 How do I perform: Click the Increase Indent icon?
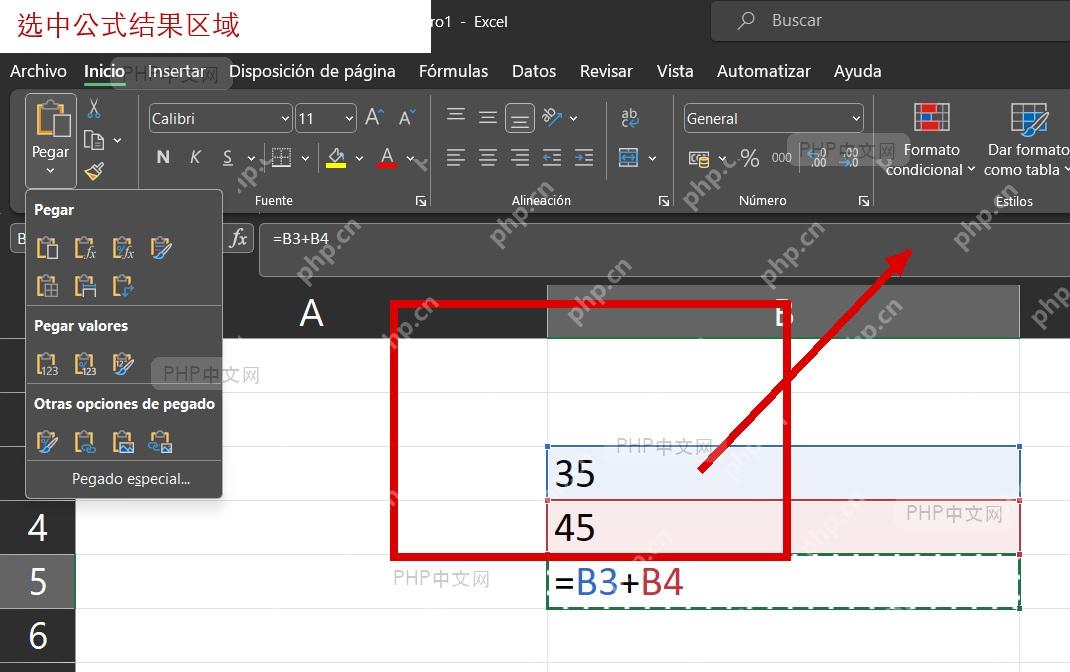pos(584,158)
